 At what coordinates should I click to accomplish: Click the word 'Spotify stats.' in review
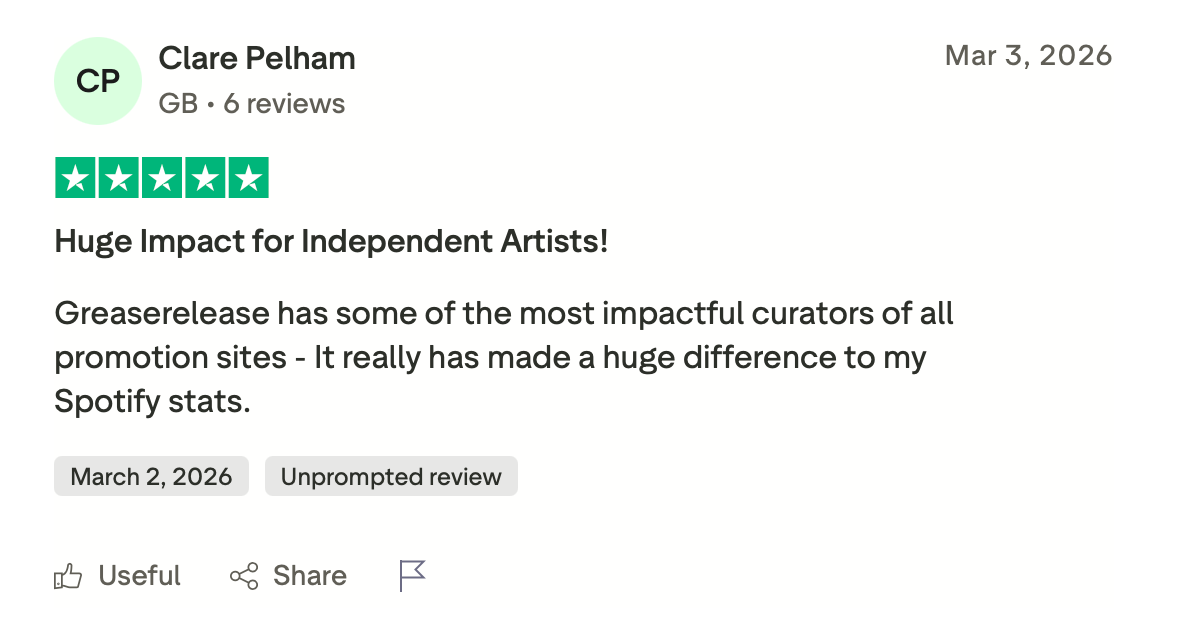pos(152,402)
